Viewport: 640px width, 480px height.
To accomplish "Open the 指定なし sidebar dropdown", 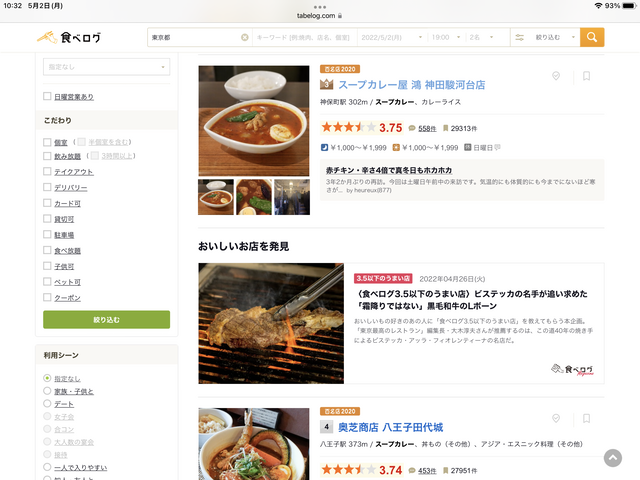I will pyautogui.click(x=107, y=67).
